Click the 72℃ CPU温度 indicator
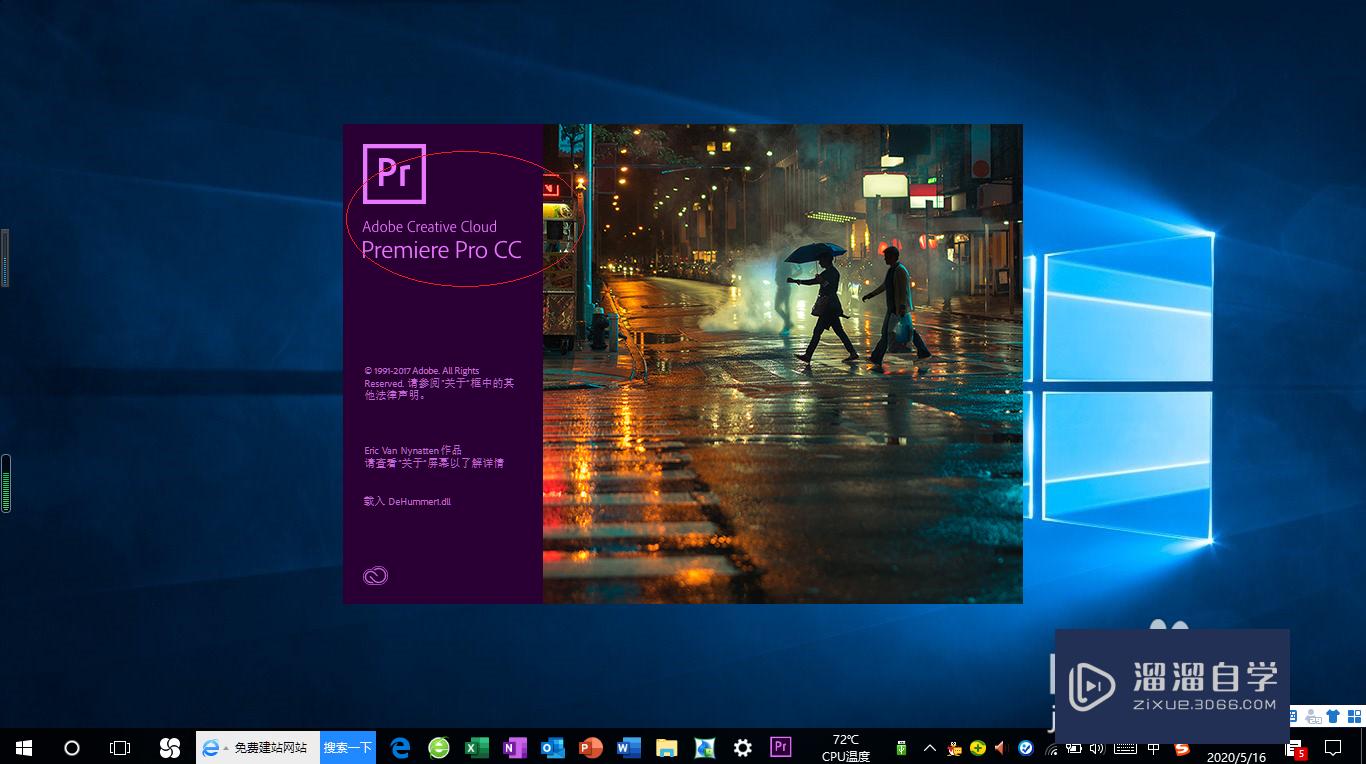The image size is (1366, 764). [x=846, y=748]
